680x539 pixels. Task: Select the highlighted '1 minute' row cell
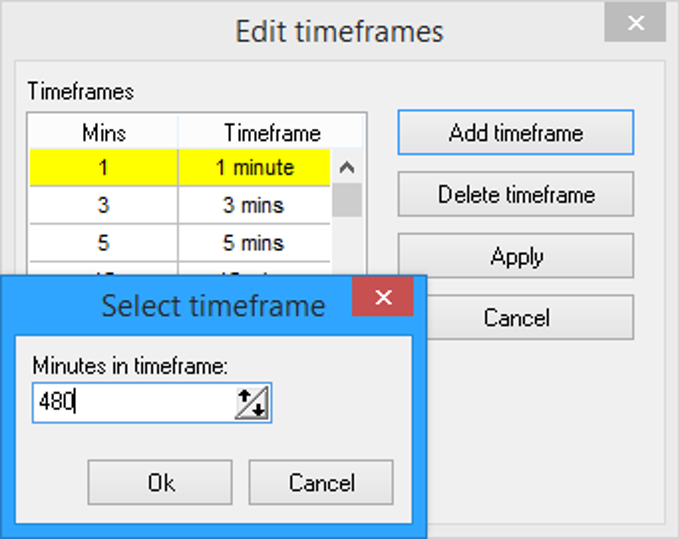pyautogui.click(x=255, y=168)
